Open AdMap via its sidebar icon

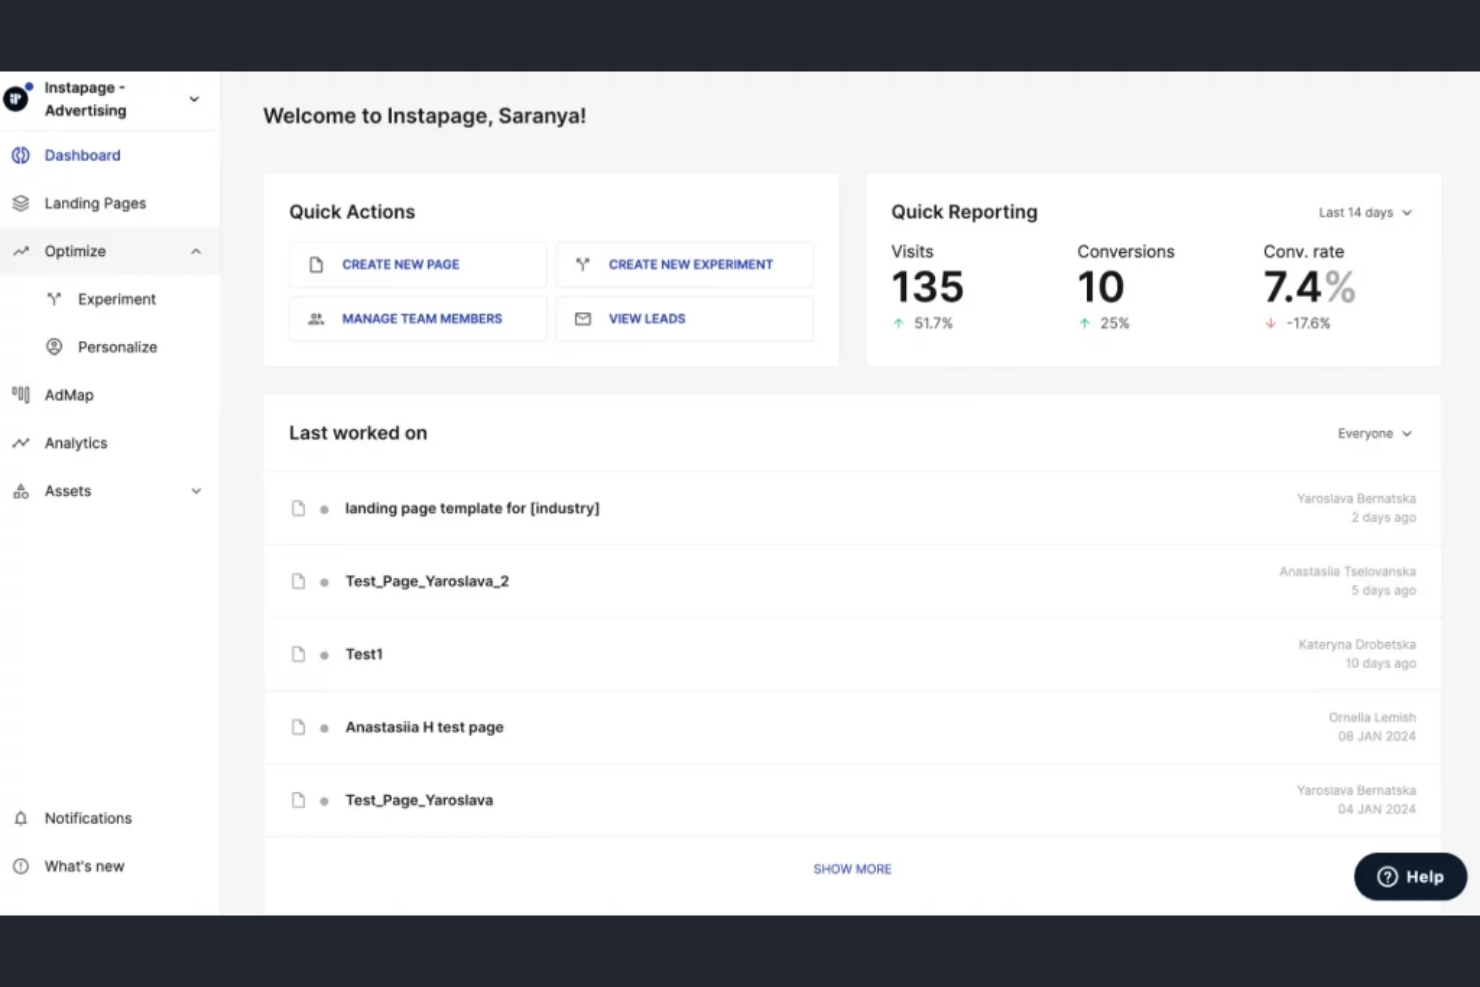point(20,394)
